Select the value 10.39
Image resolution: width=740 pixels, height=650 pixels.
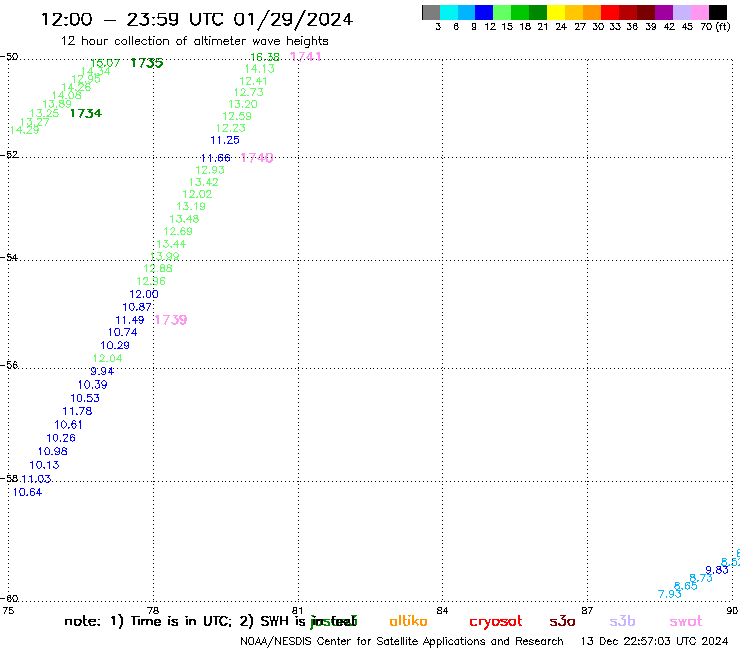pyautogui.click(x=92, y=385)
